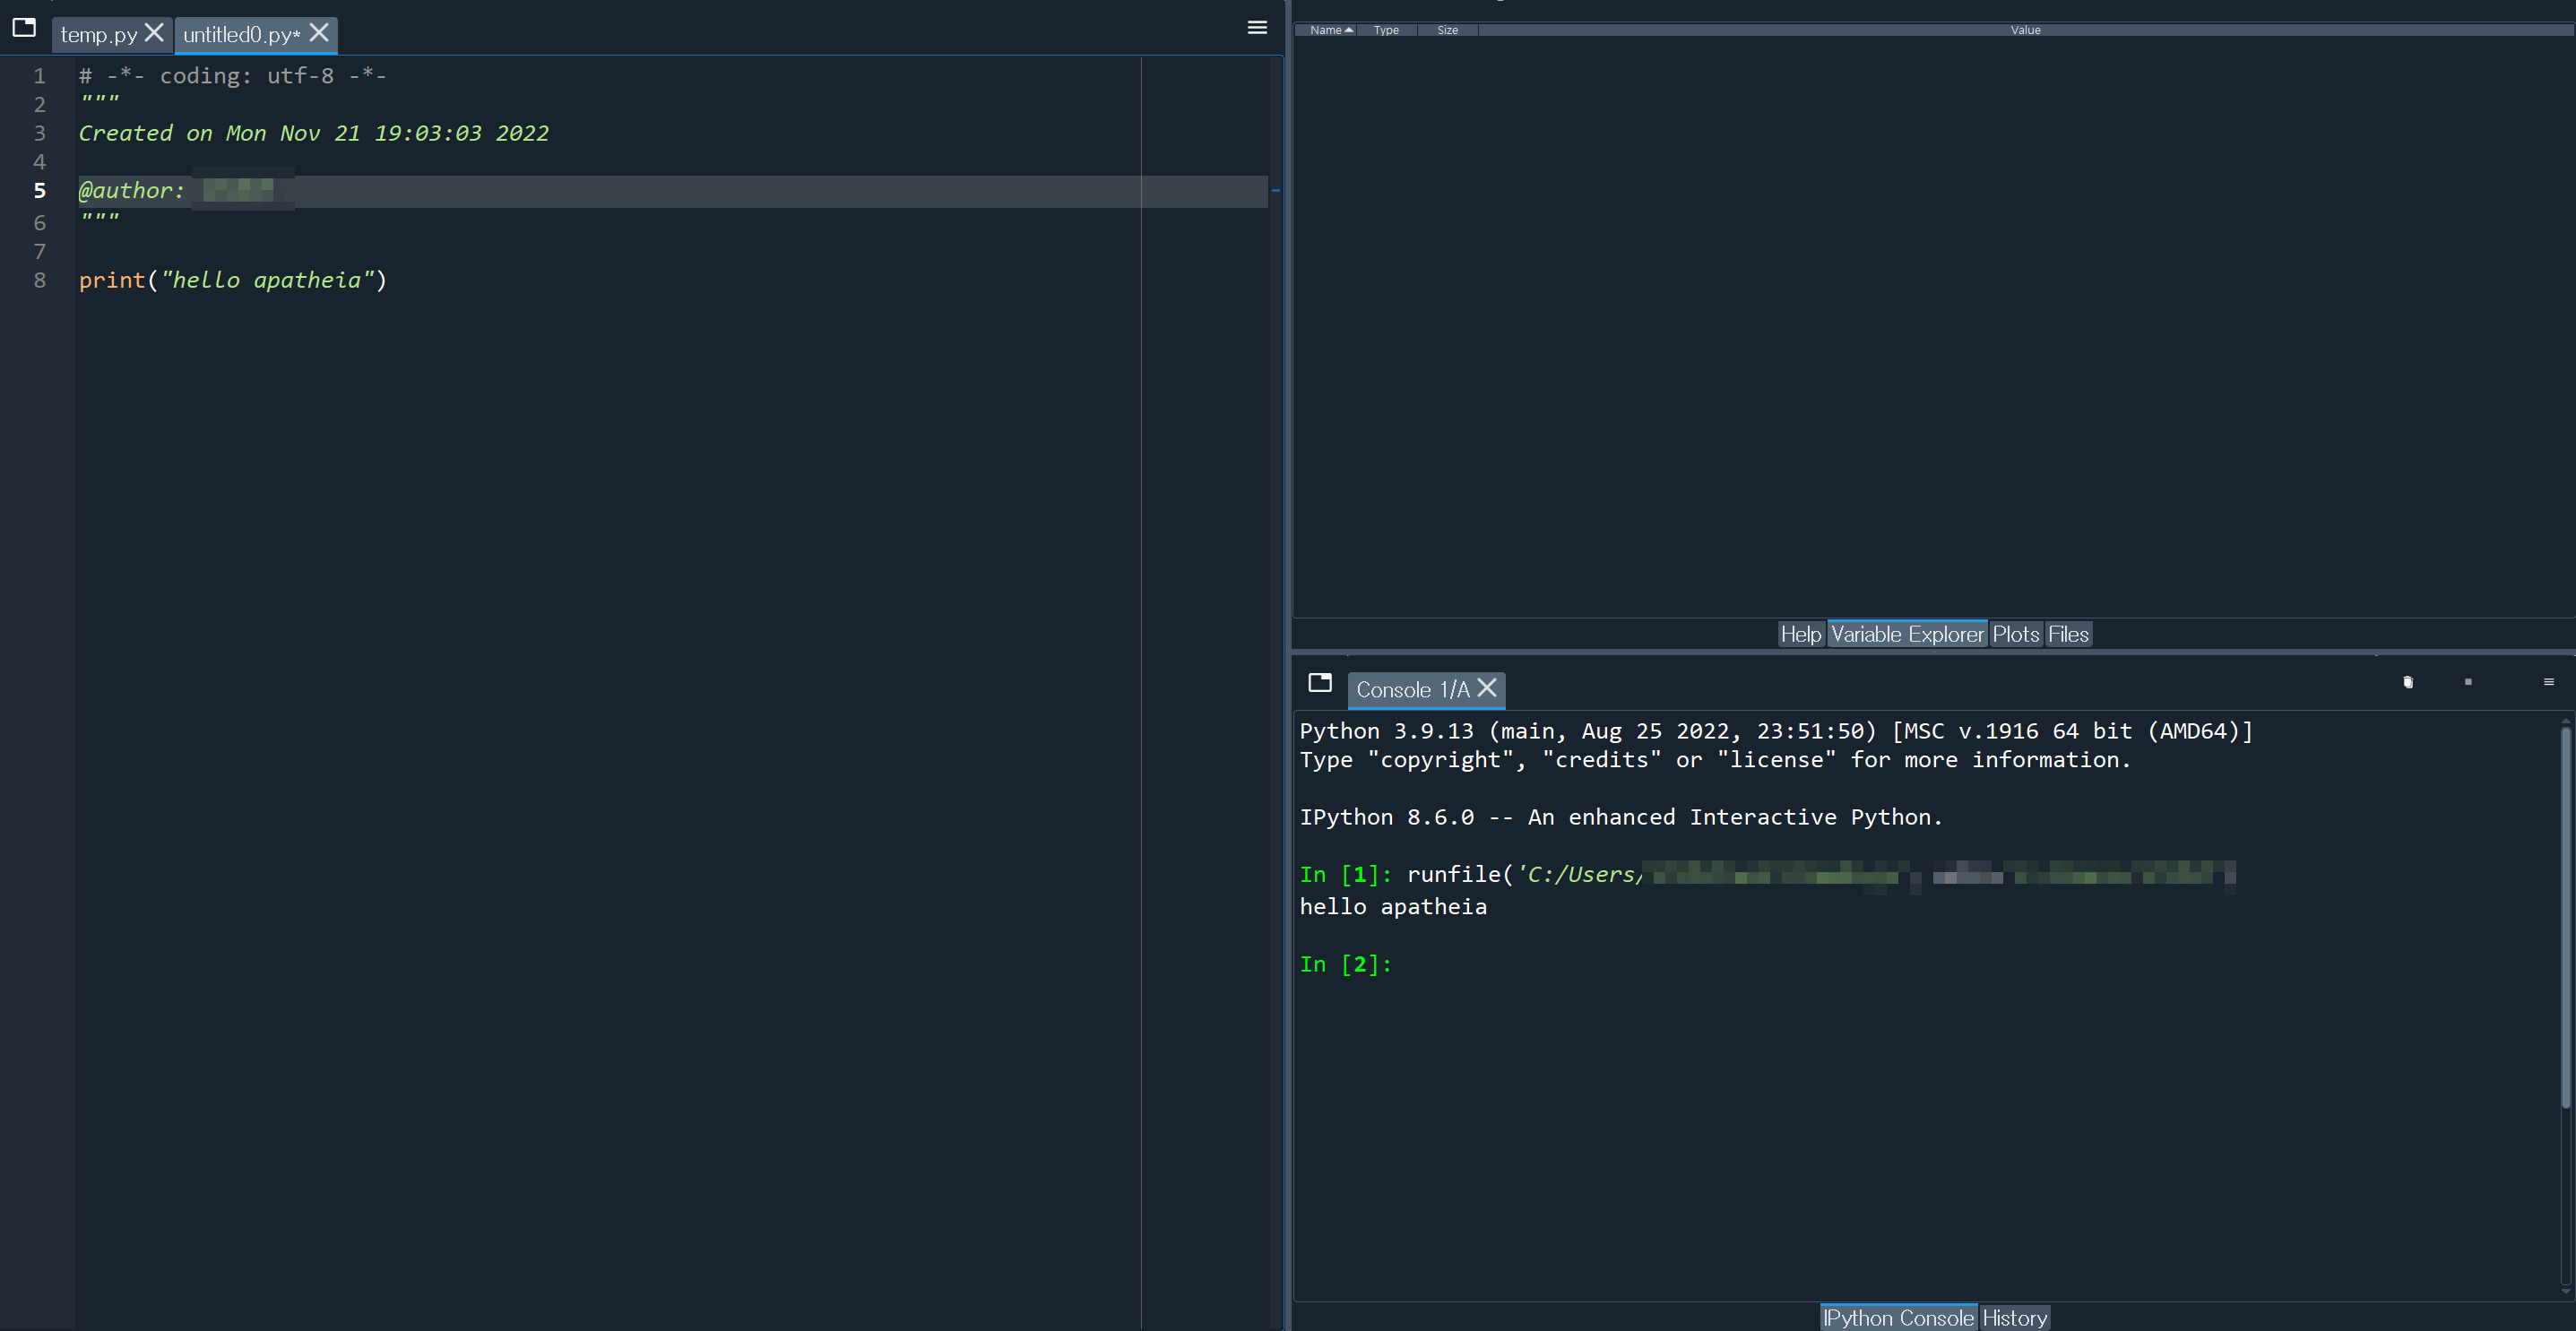Open the Files pane tab
This screenshot has width=2576, height=1331.
coord(2068,634)
